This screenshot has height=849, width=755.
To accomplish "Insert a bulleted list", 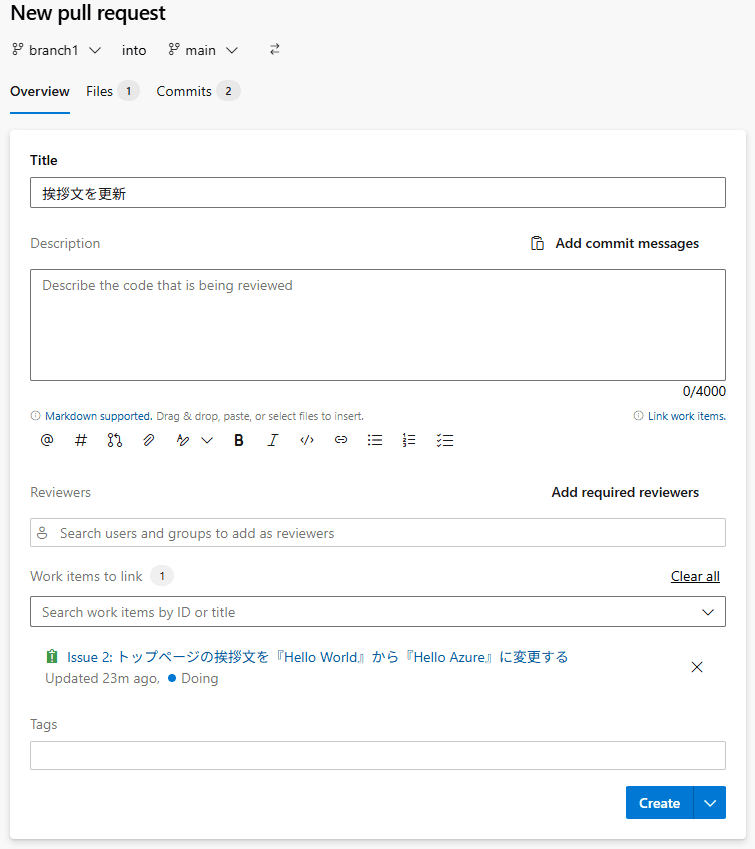I will (x=375, y=440).
